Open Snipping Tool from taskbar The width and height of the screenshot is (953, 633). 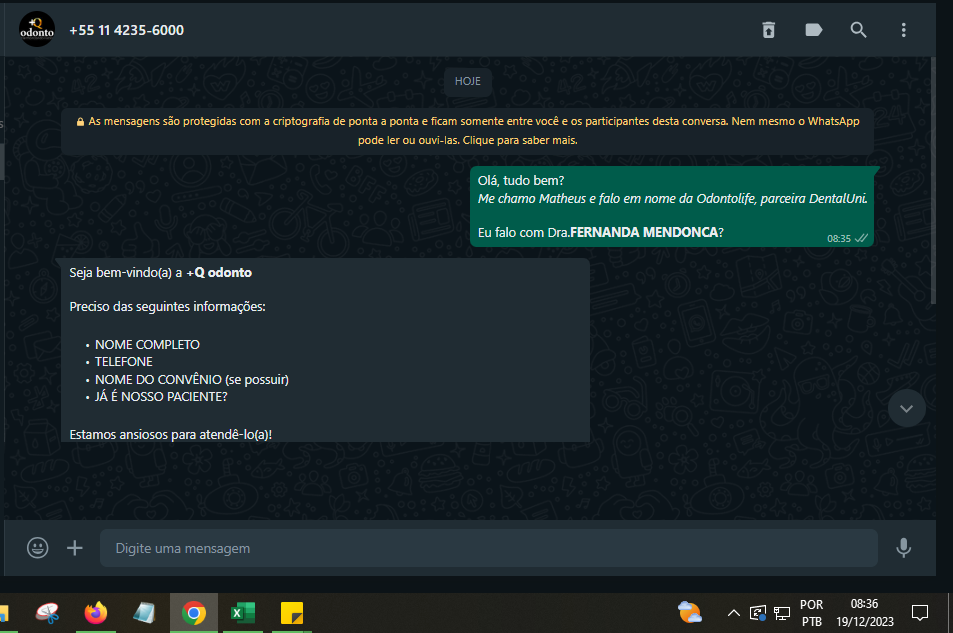point(47,613)
